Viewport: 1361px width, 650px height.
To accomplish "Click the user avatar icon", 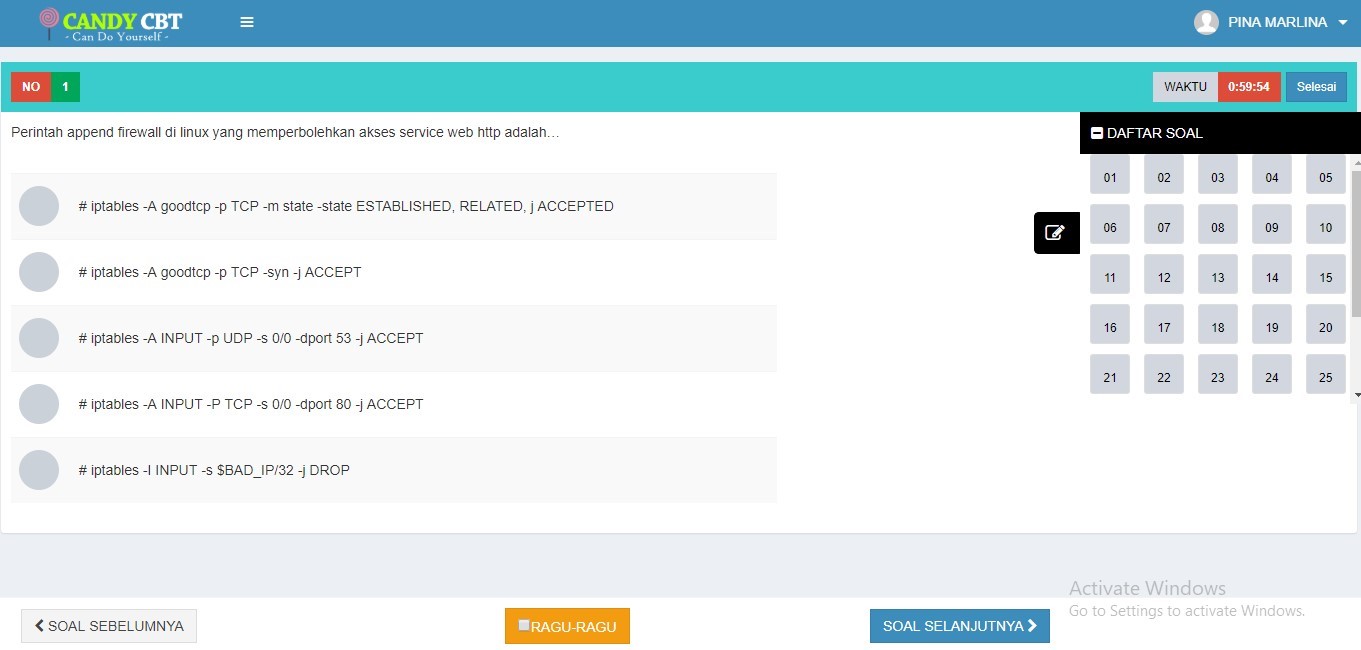I will point(1206,22).
